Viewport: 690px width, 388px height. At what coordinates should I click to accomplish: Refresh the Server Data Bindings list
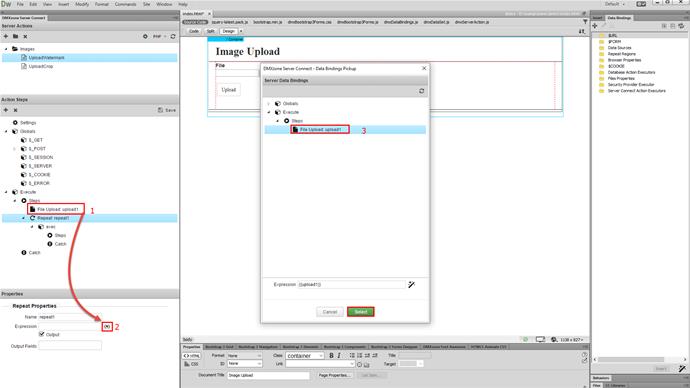tap(422, 91)
